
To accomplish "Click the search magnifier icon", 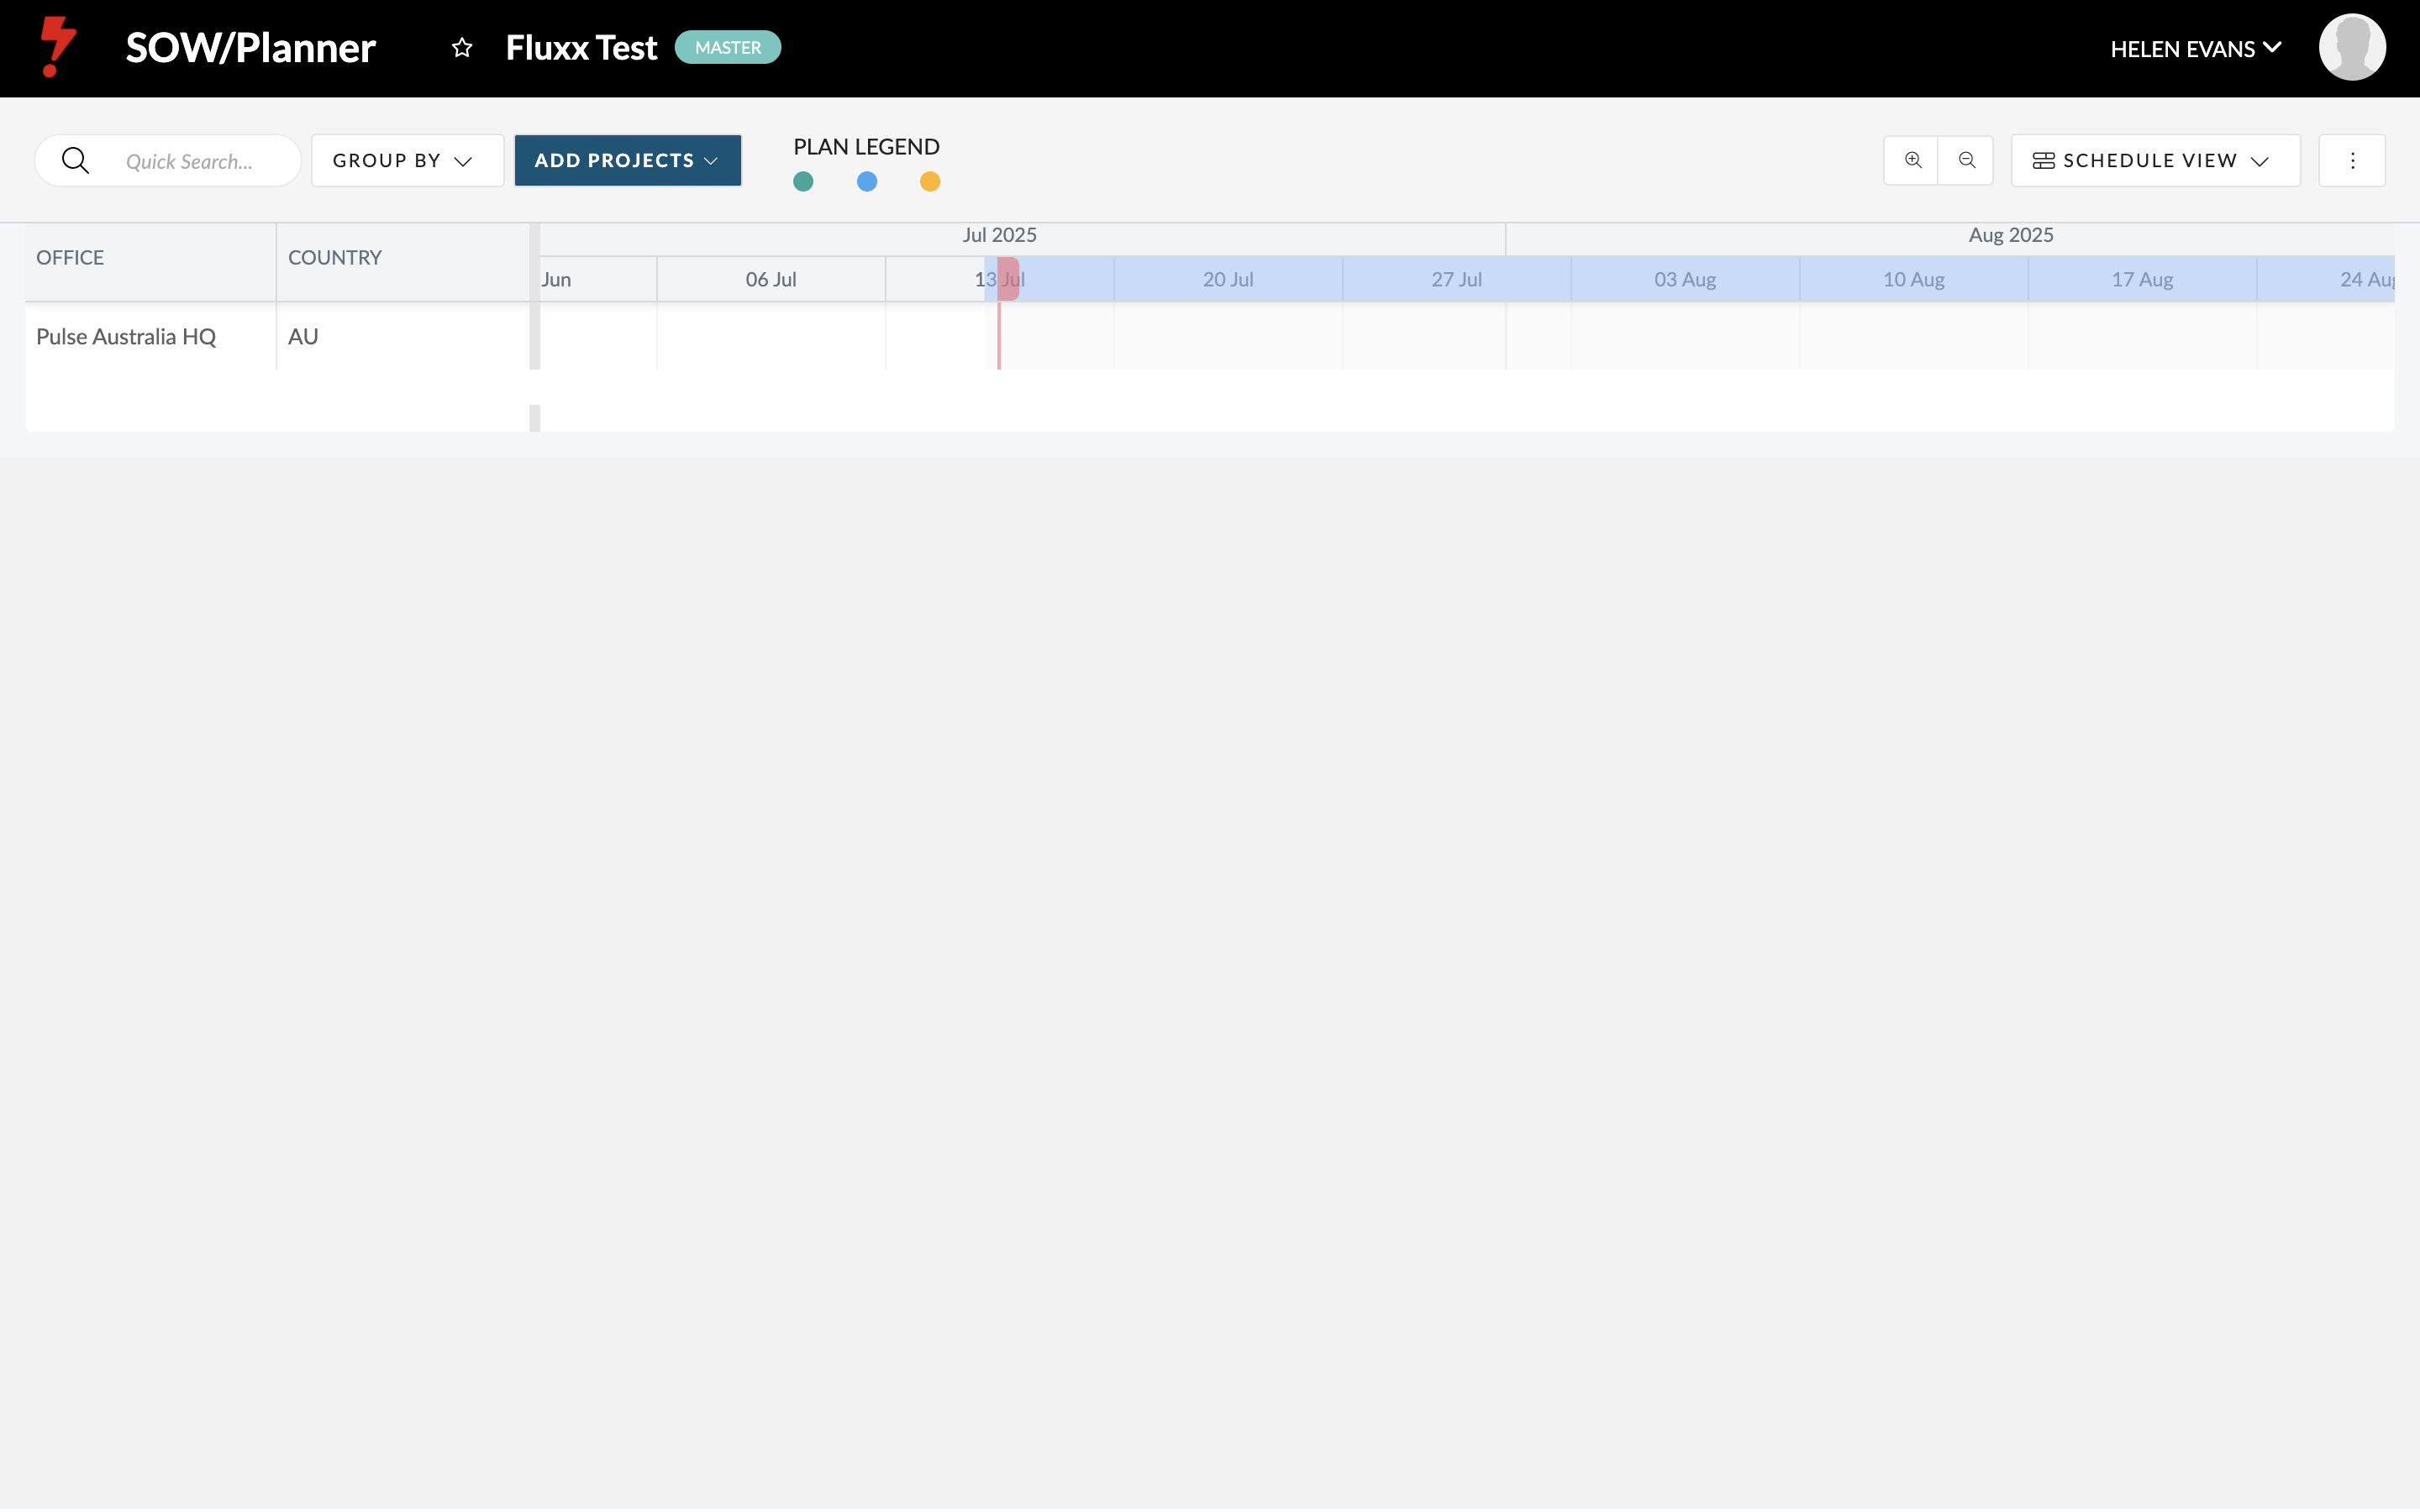I will coord(75,160).
